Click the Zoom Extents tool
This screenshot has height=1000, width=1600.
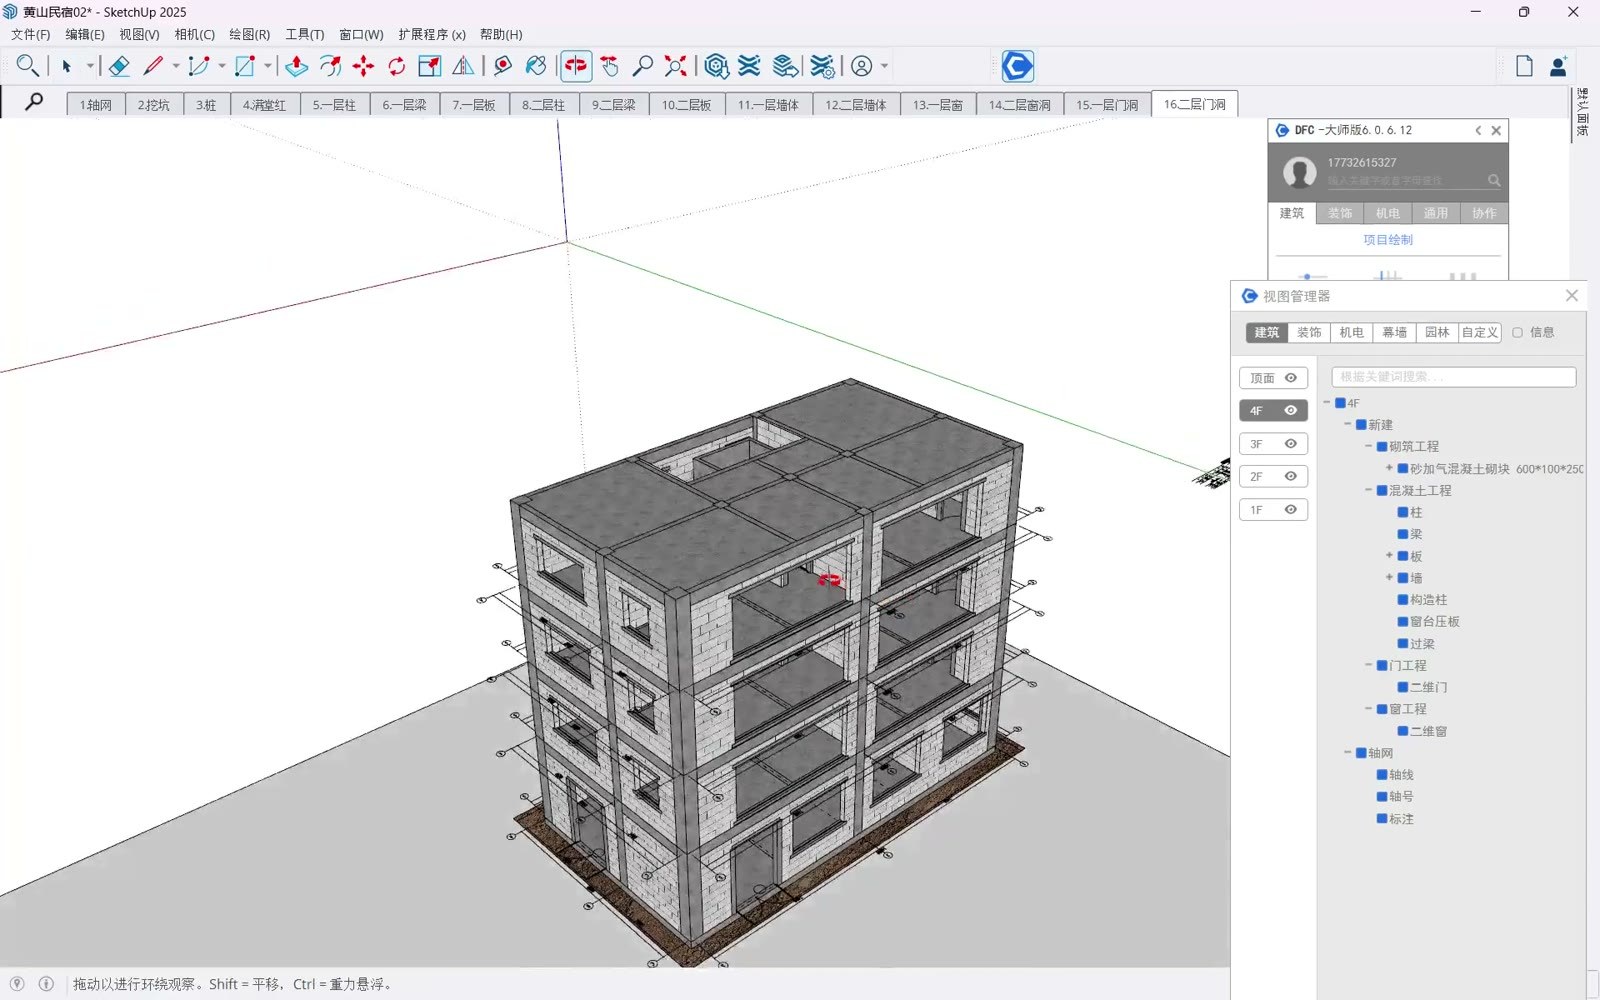tap(676, 66)
